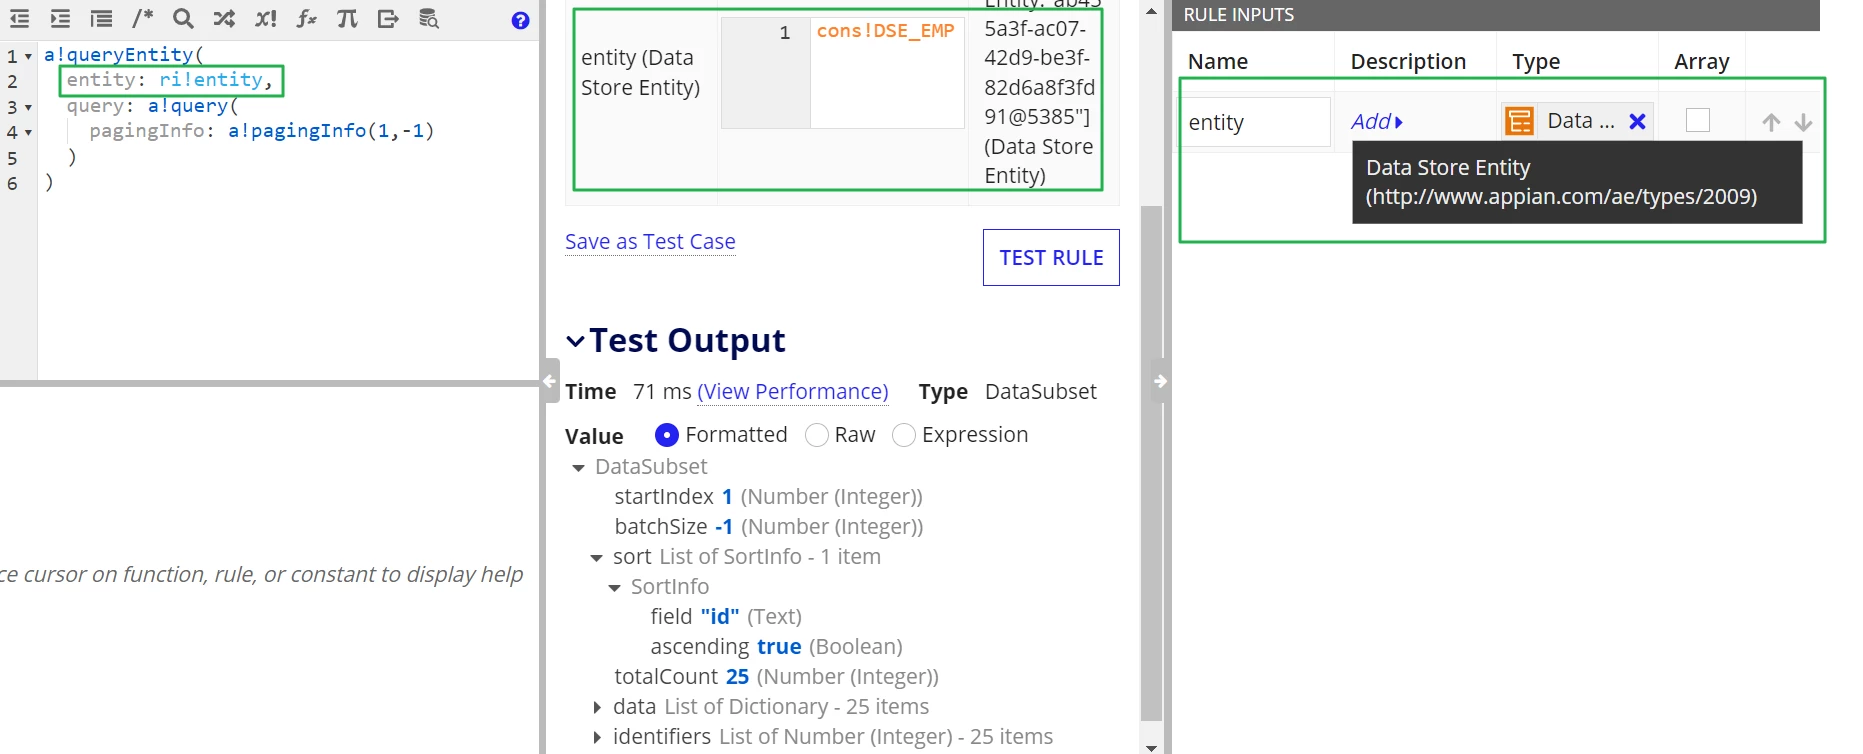This screenshot has height=754, width=1863.
Task: Click the Name column header
Action: [1217, 62]
